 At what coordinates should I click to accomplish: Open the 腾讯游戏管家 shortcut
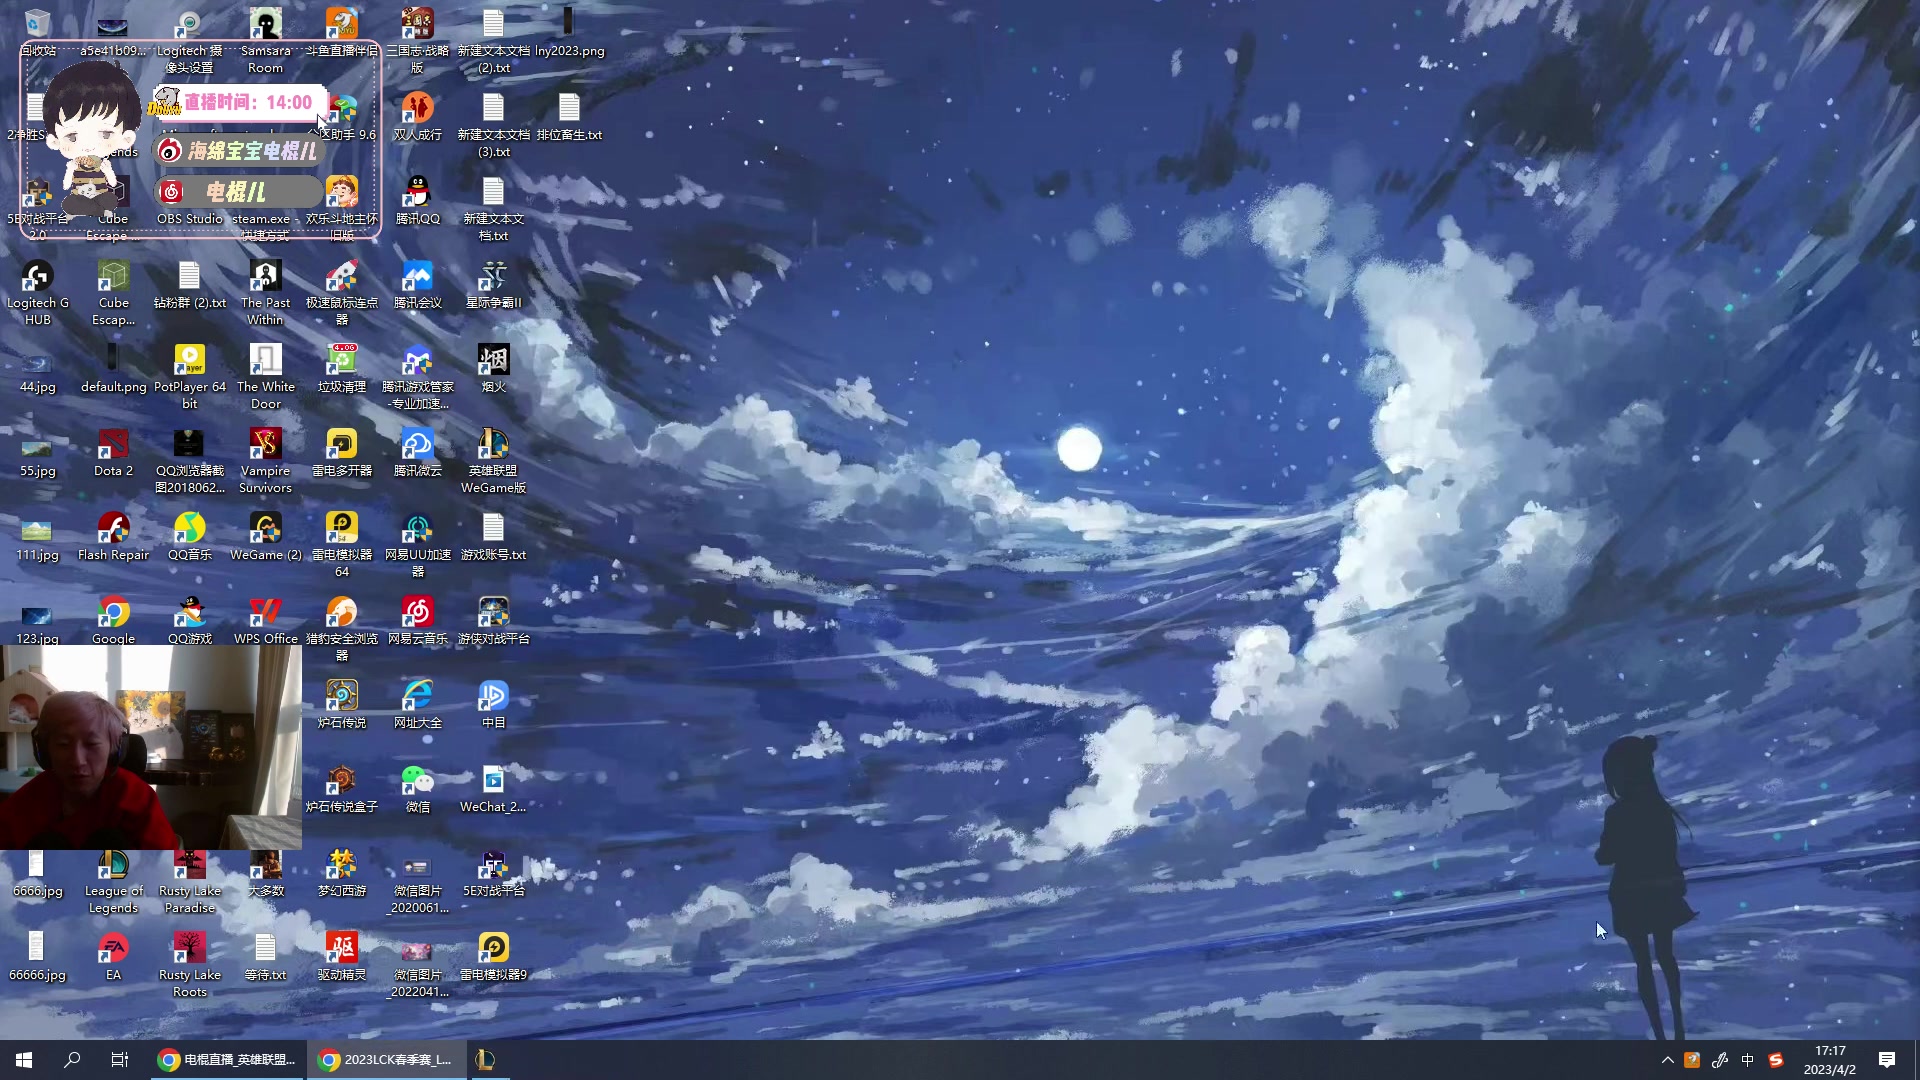pos(417,376)
